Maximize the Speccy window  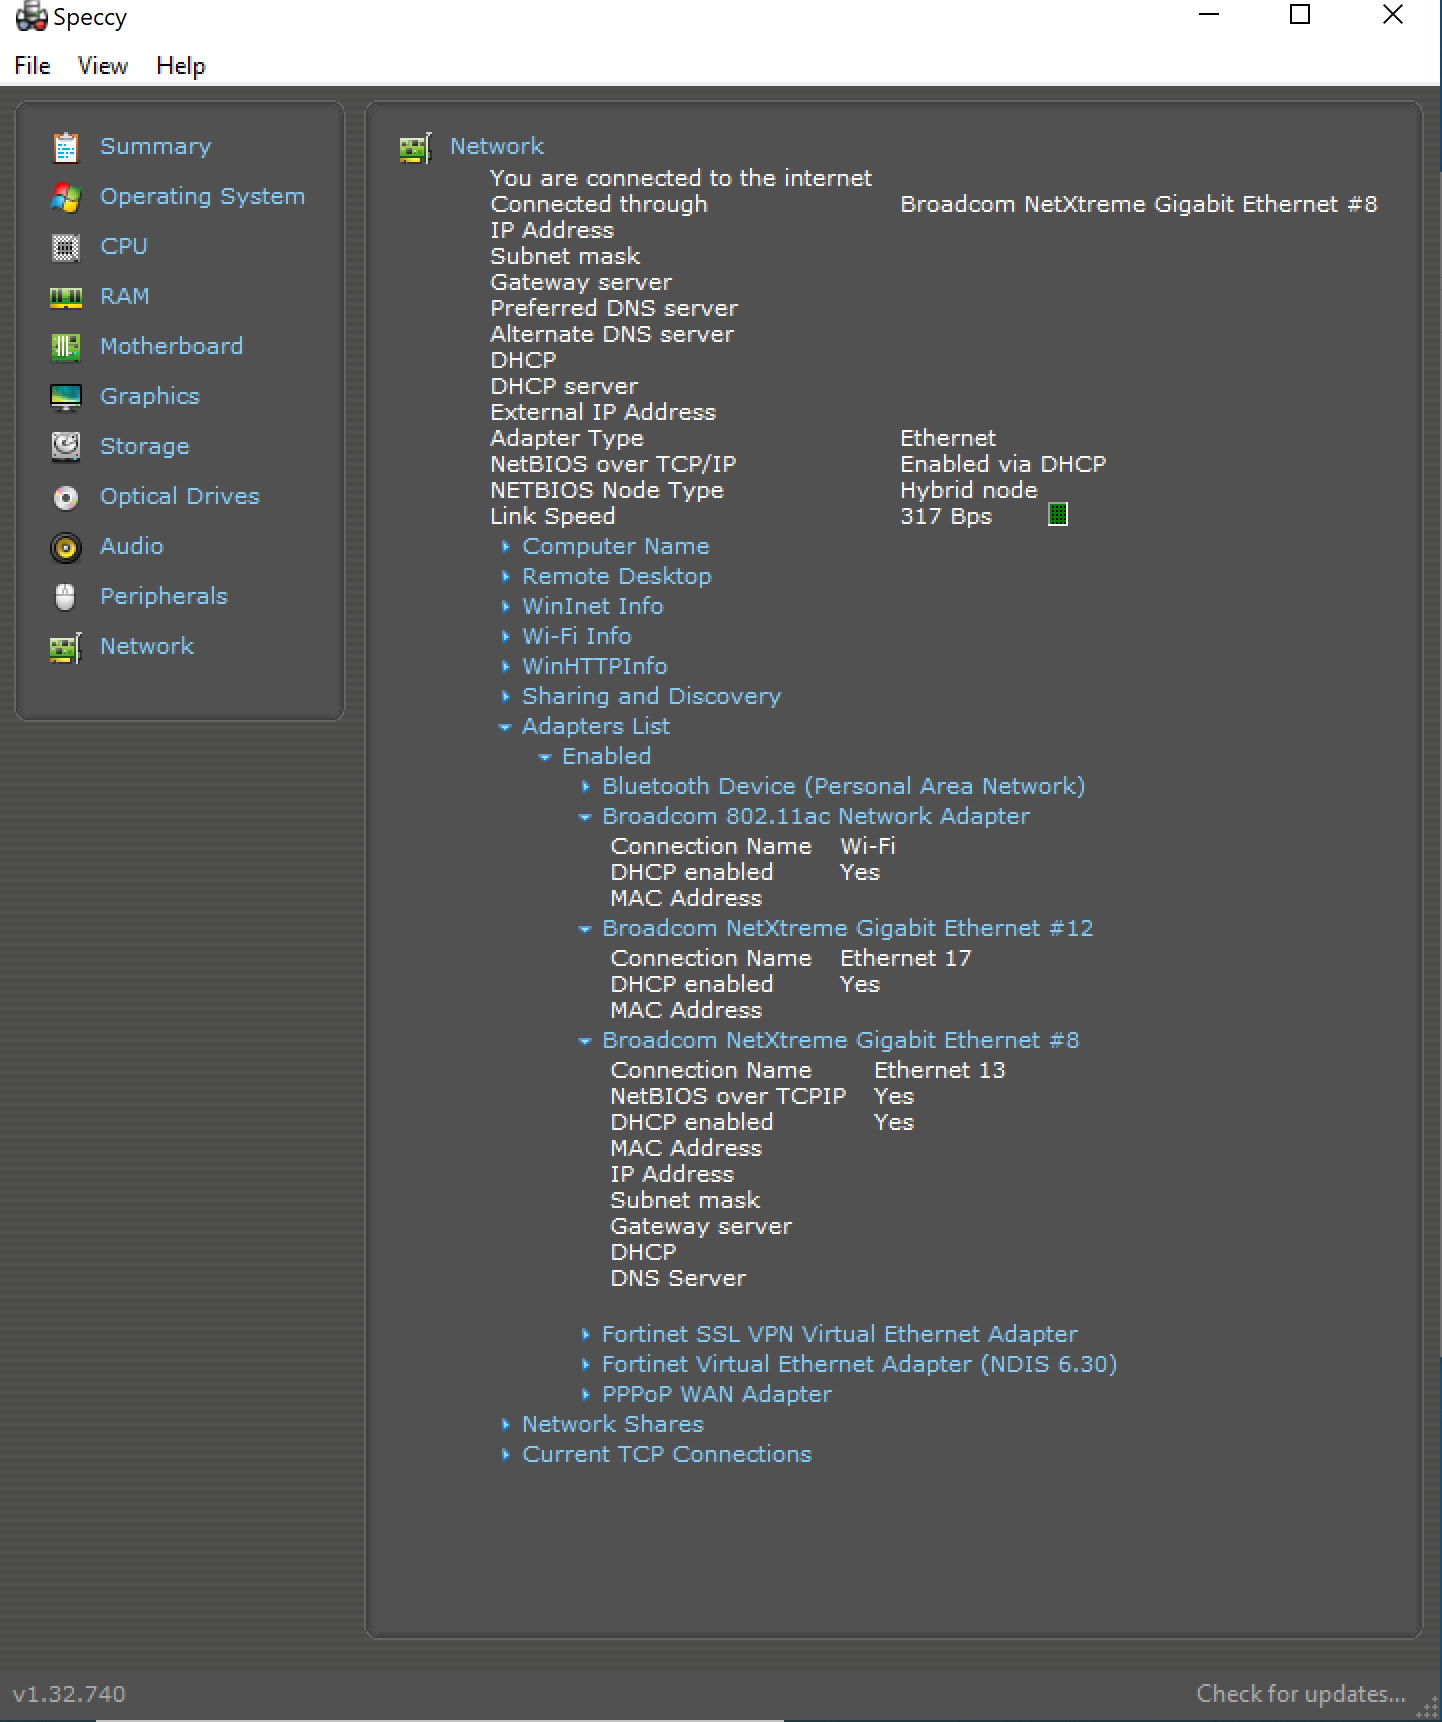click(1300, 15)
